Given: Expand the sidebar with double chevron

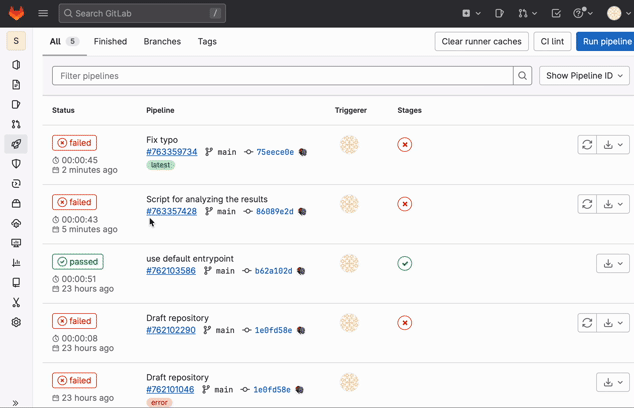Looking at the screenshot, I should pos(15,403).
